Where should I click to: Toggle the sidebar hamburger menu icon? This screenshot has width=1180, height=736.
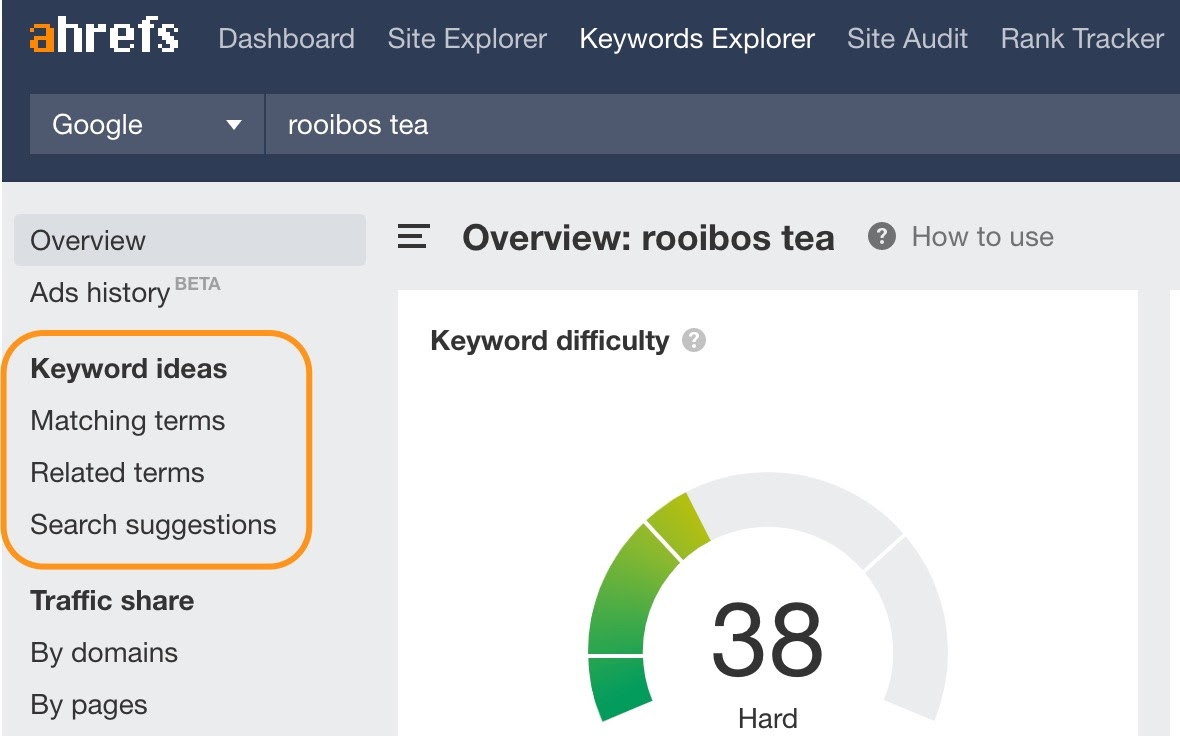413,236
